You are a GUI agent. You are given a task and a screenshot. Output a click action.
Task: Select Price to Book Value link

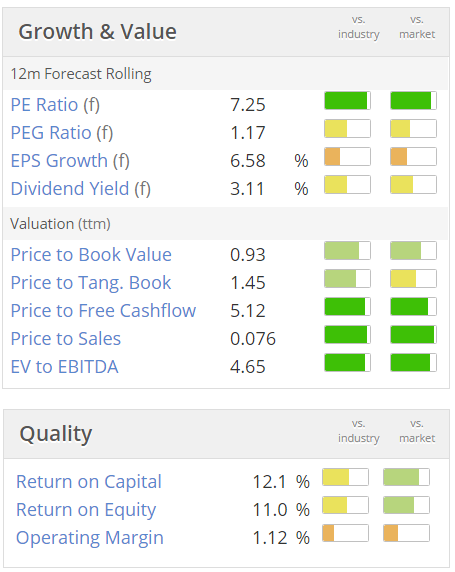point(91,255)
